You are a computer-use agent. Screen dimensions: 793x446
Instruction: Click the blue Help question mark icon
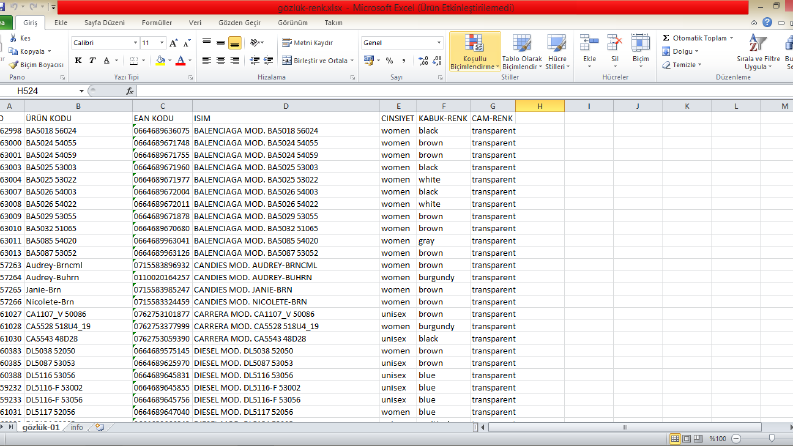click(x=767, y=22)
